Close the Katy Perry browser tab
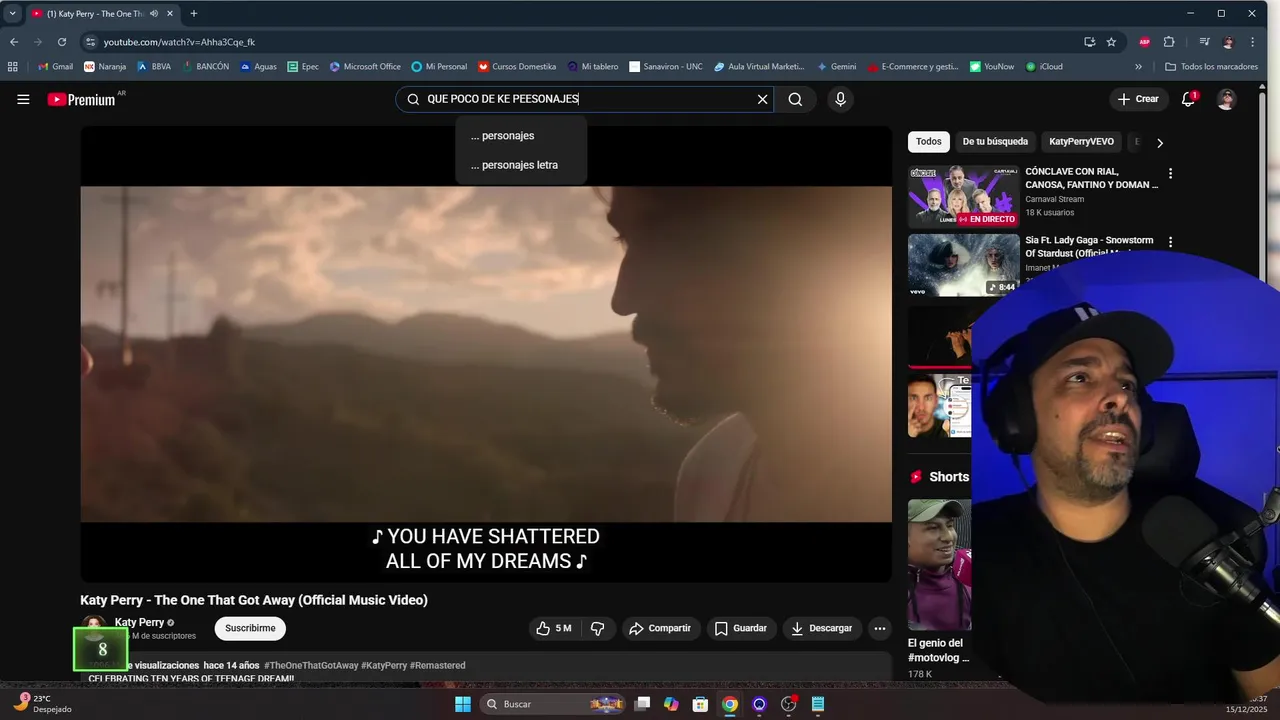The image size is (1280, 720). pyautogui.click(x=170, y=13)
